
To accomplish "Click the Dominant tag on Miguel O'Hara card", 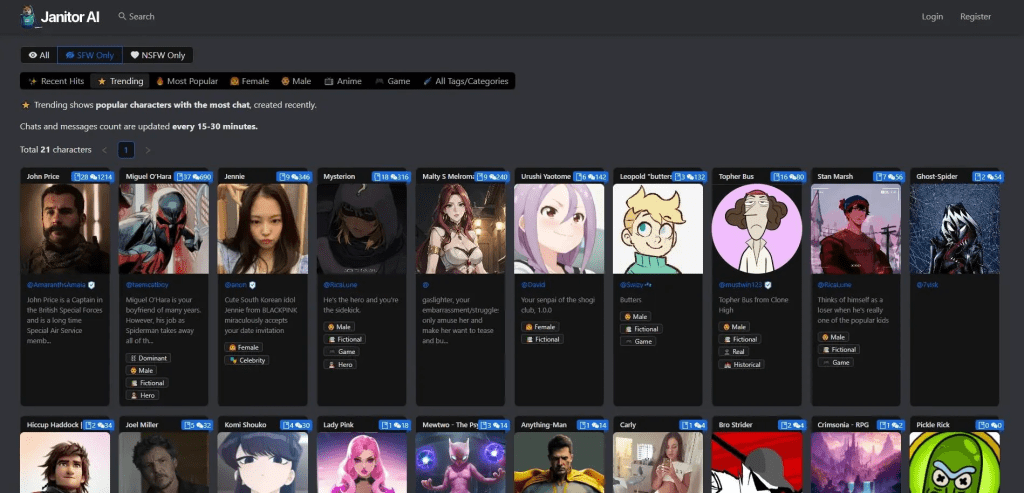I will click(148, 358).
